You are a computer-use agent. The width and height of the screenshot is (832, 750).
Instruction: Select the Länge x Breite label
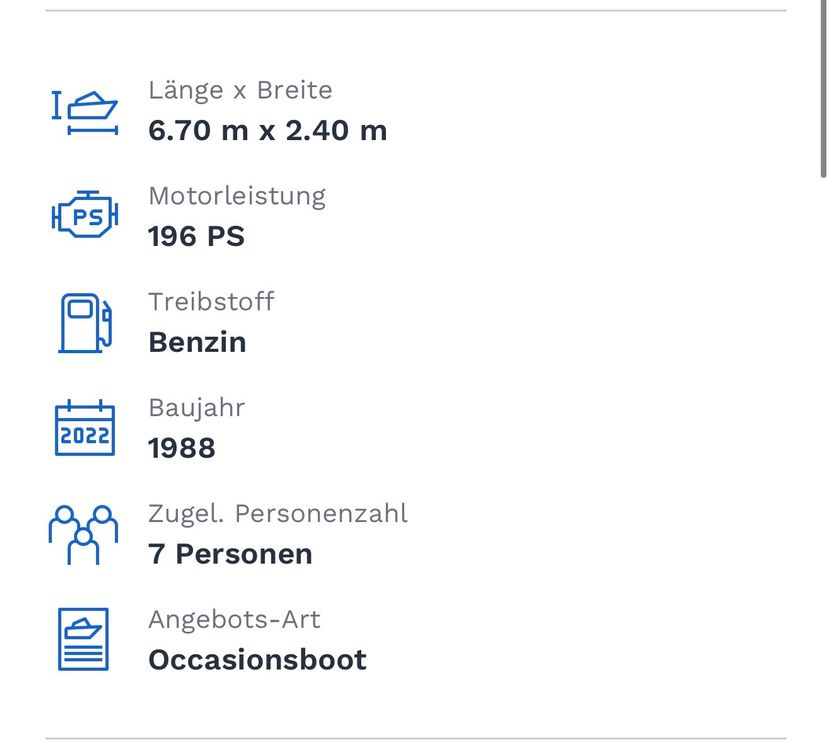[240, 91]
